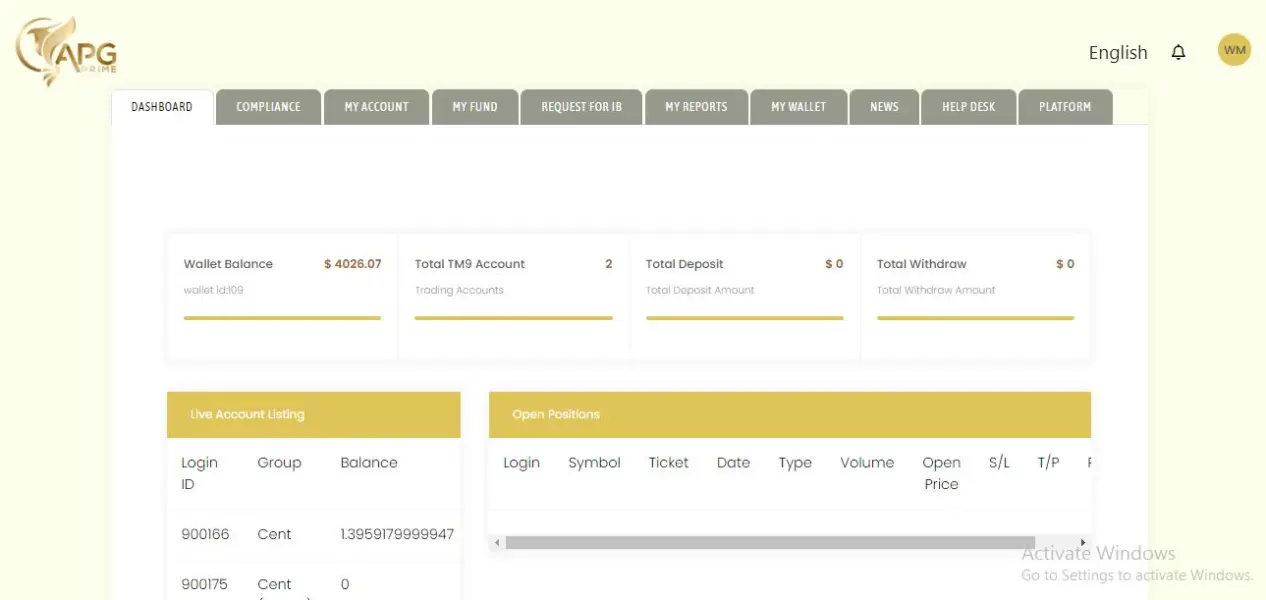Viewport: 1266px width, 600px height.
Task: Go to the My Fund tab
Action: (474, 107)
